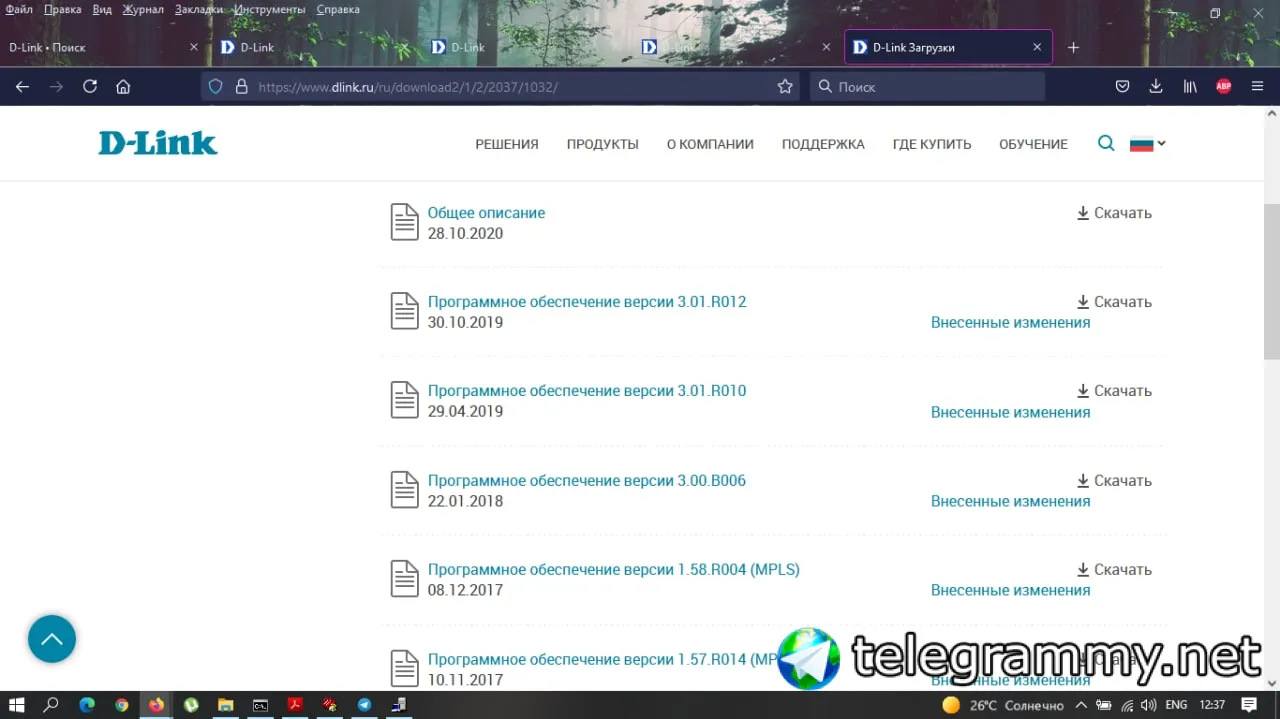
Task: Click the D-Link logo
Action: pos(158,143)
